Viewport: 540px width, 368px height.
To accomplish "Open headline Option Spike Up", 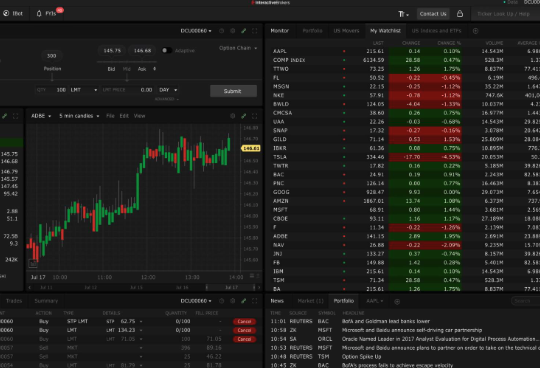I will tap(361, 357).
